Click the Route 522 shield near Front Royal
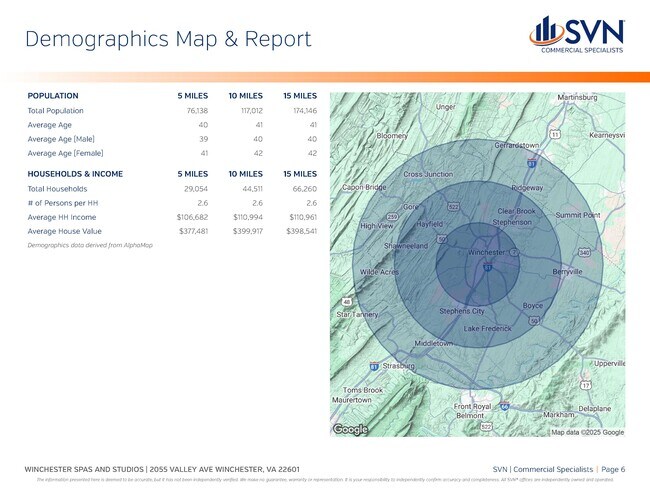 (485, 426)
